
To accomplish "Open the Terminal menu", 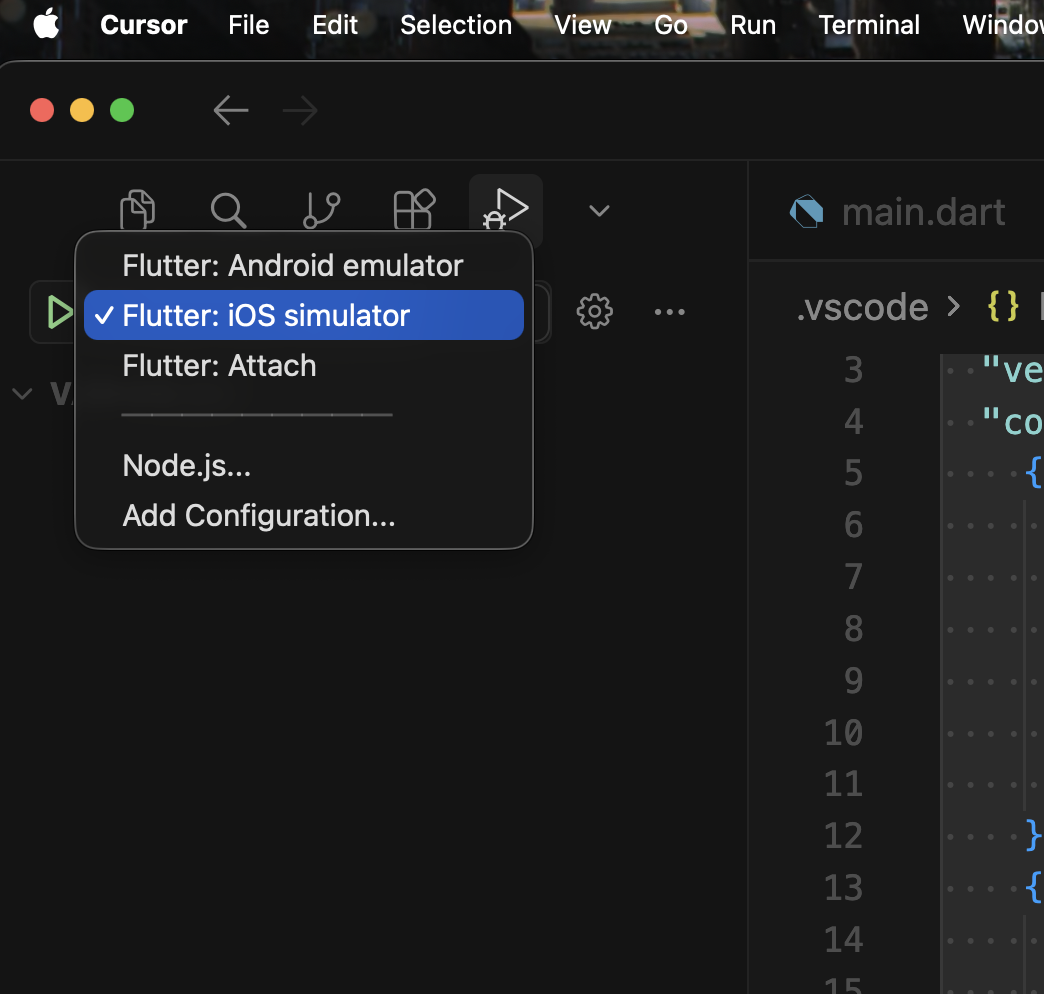I will tap(869, 25).
